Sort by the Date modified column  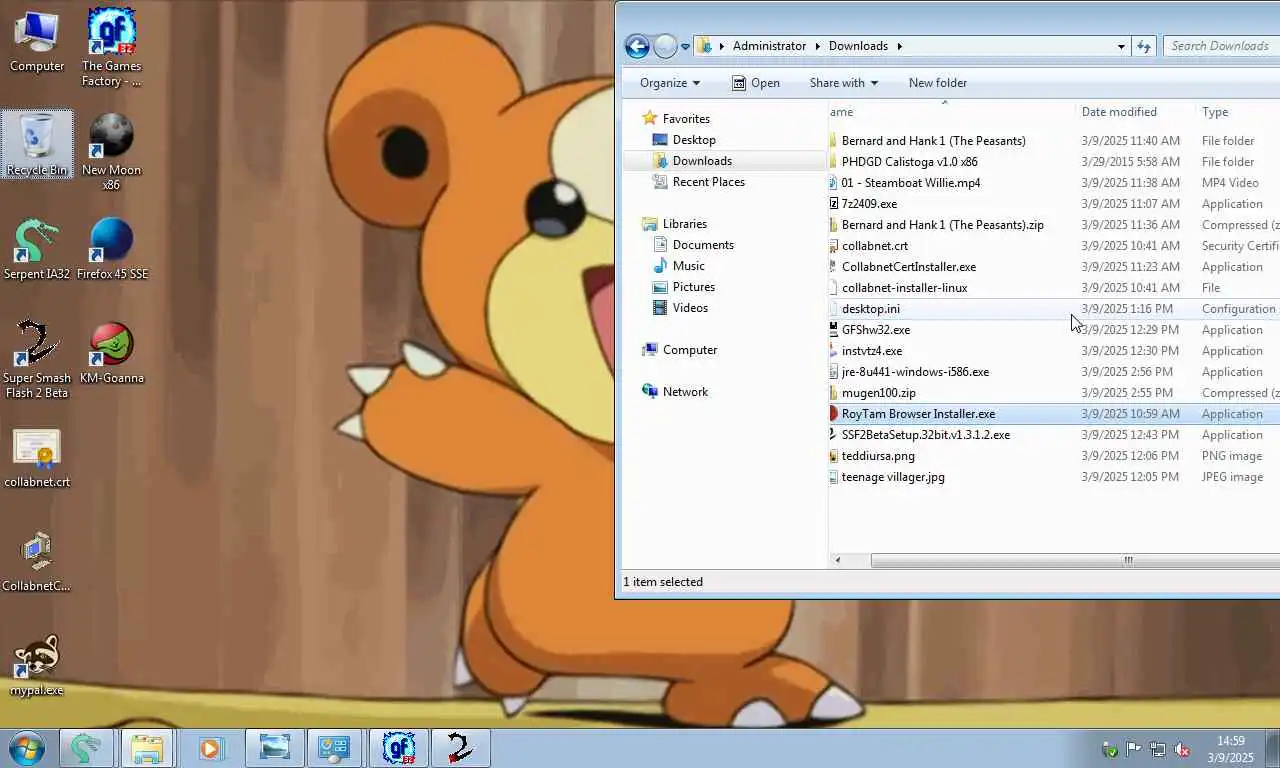[x=1136, y=112]
